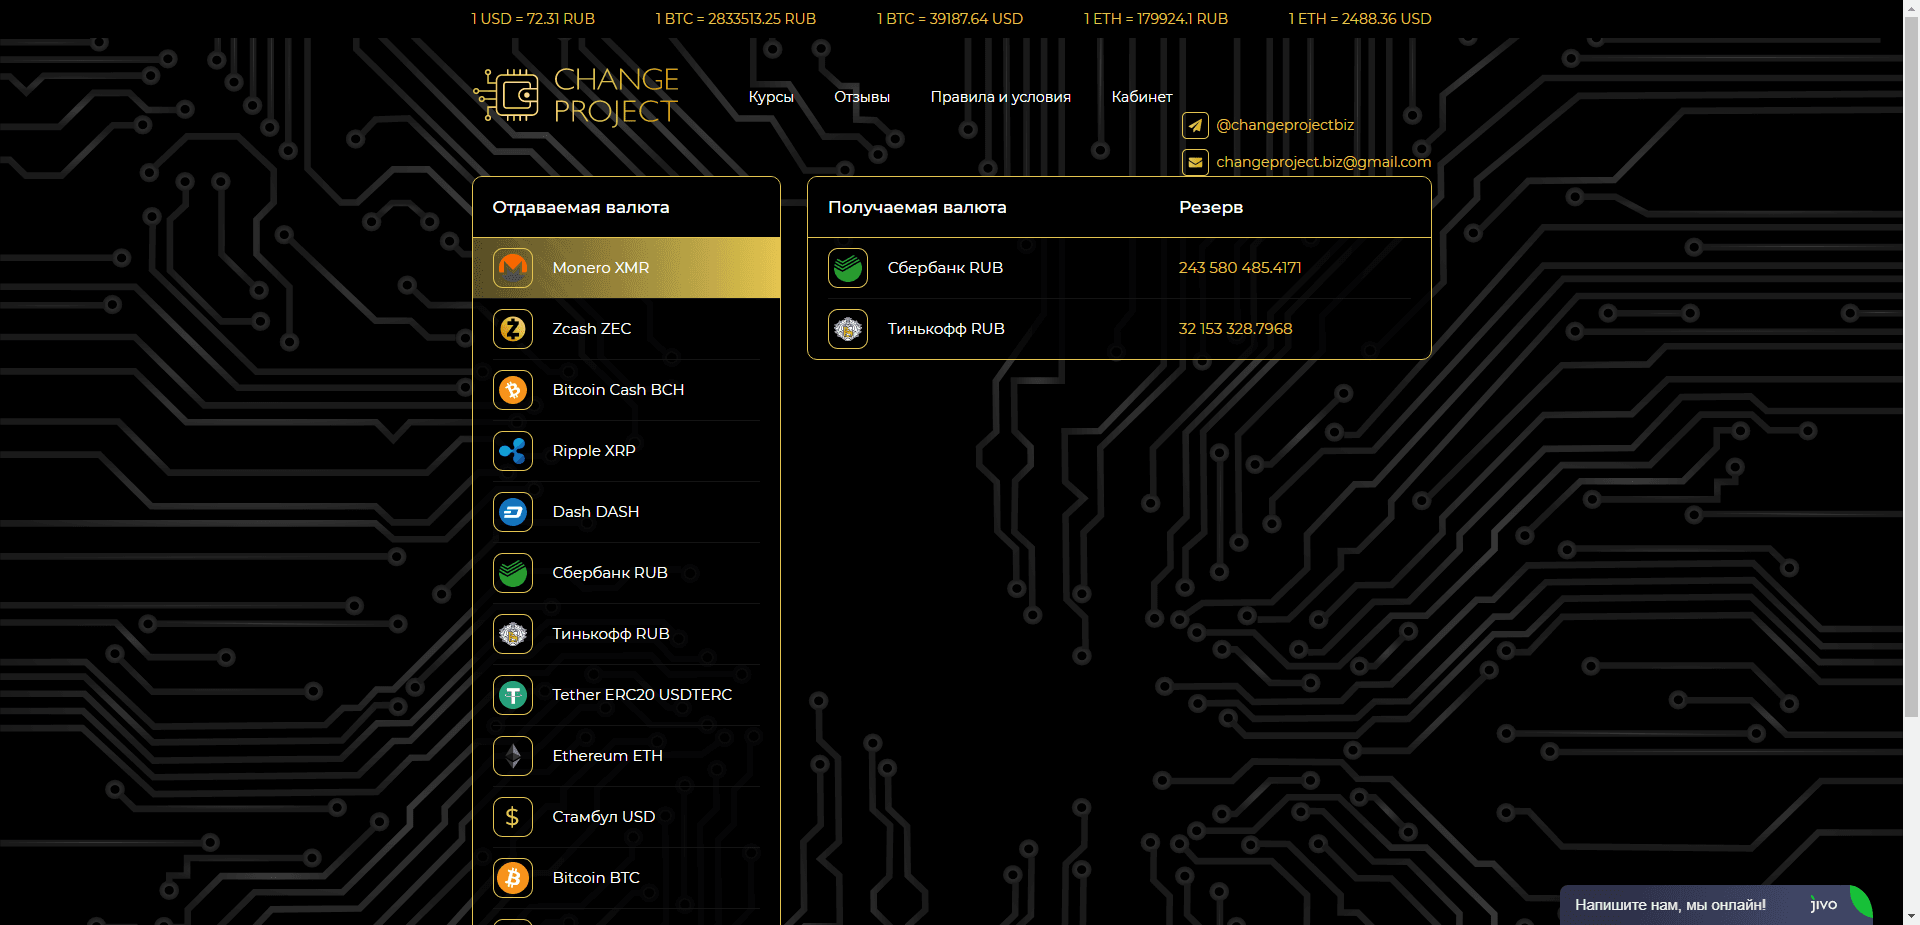Click the Telegram paper plane icon
This screenshot has height=925, width=1920.
tap(1195, 125)
